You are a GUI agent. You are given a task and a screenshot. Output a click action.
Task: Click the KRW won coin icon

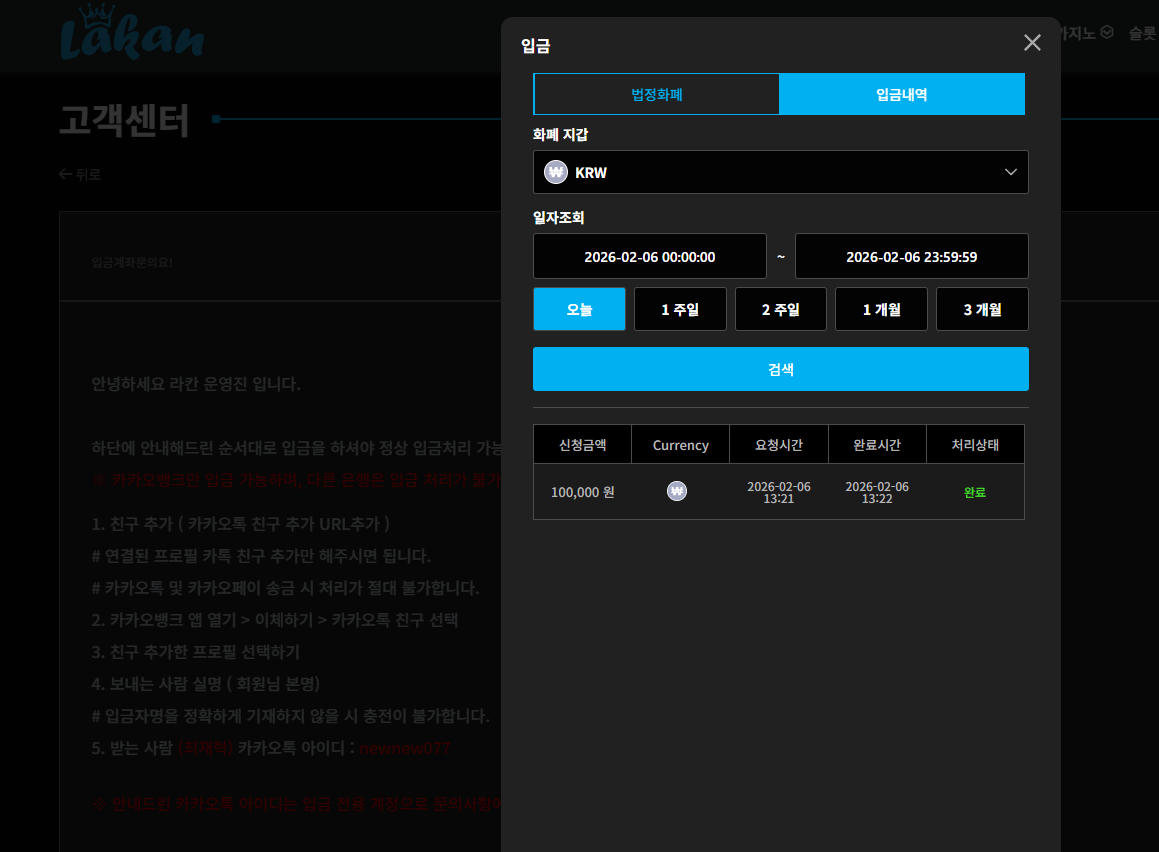(x=556, y=172)
